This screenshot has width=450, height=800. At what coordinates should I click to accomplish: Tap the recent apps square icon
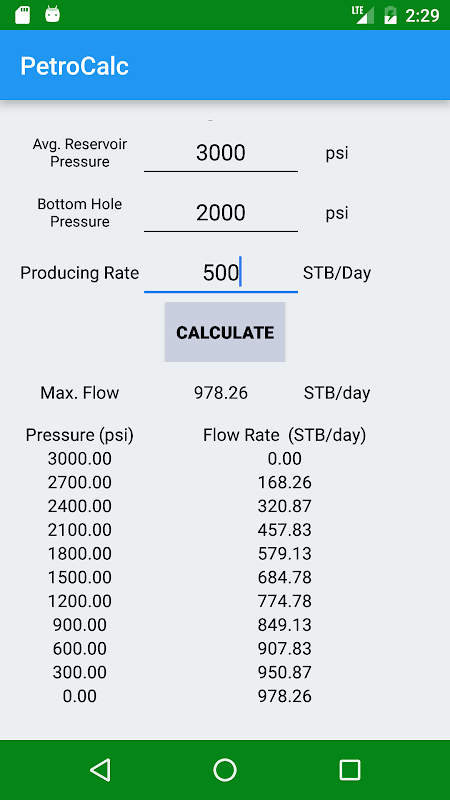350,769
